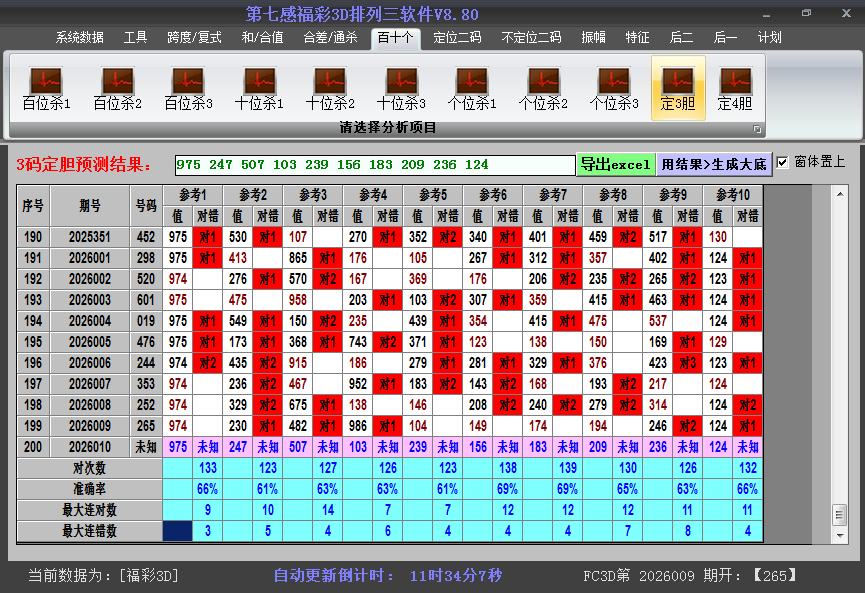Image resolution: width=865 pixels, height=593 pixels.
Task: Switch to the 定位二码 tab
Action: [456, 38]
